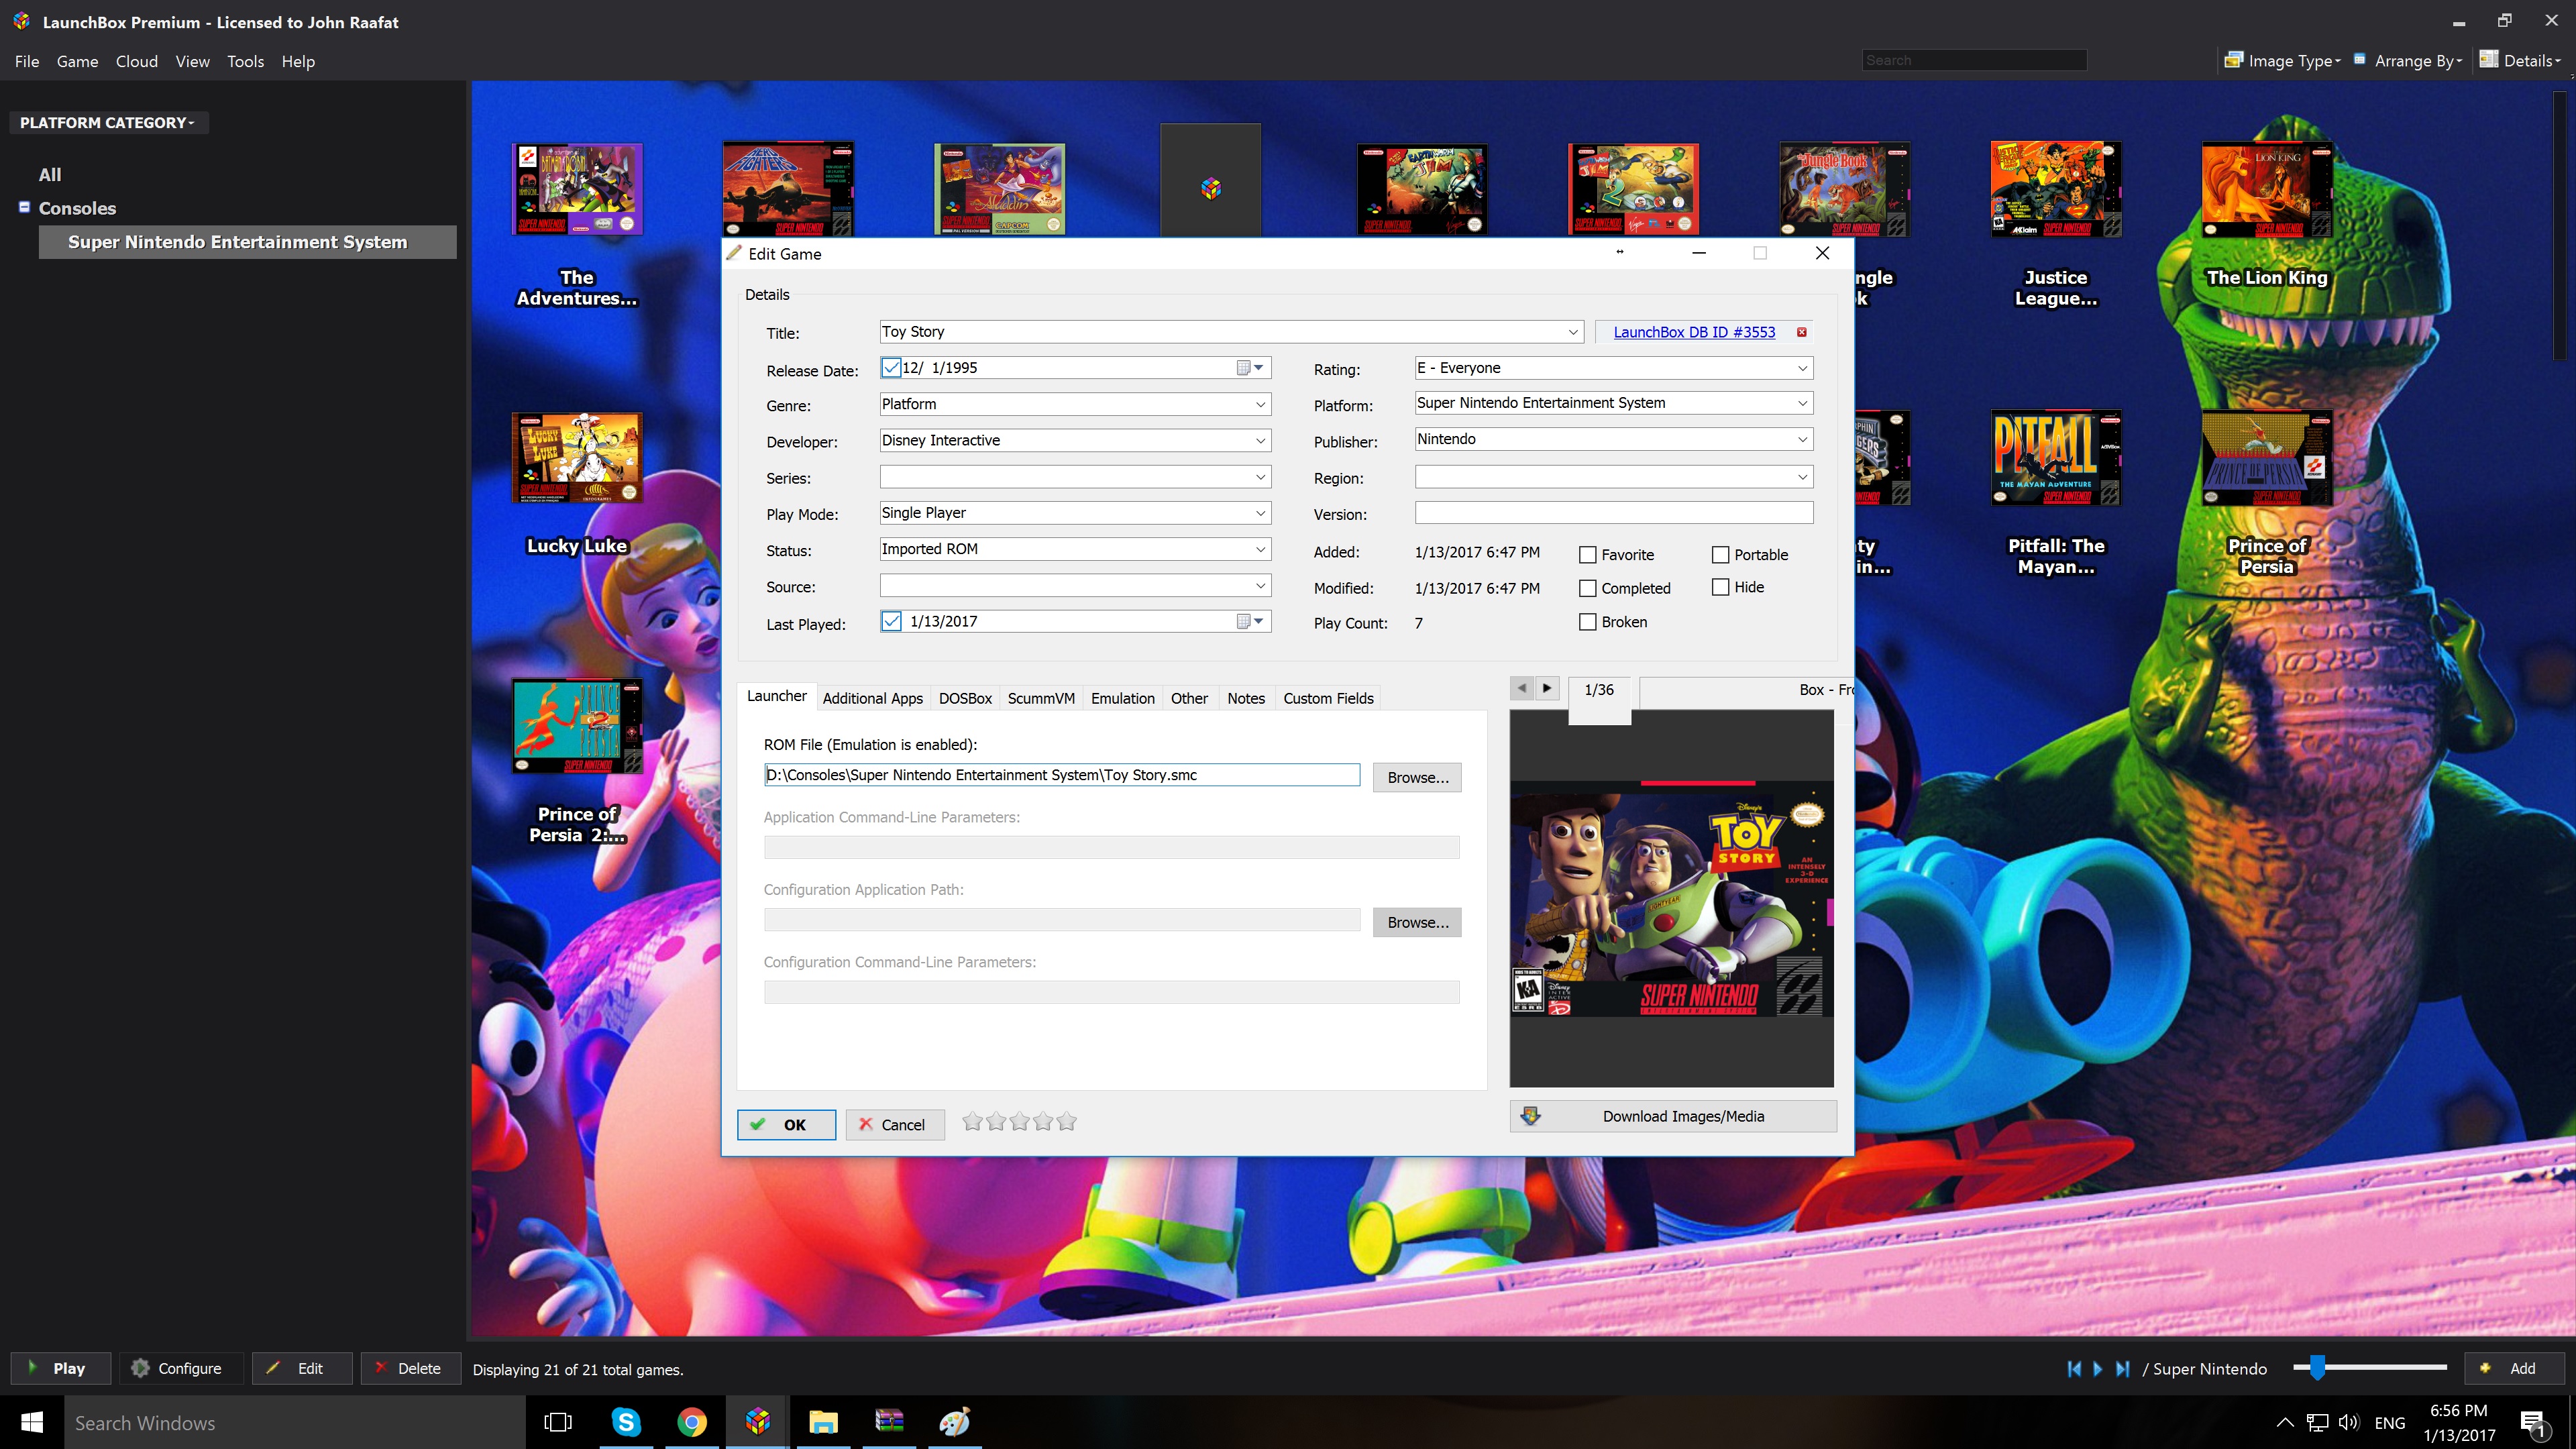Click the Version input field

pyautogui.click(x=1613, y=513)
